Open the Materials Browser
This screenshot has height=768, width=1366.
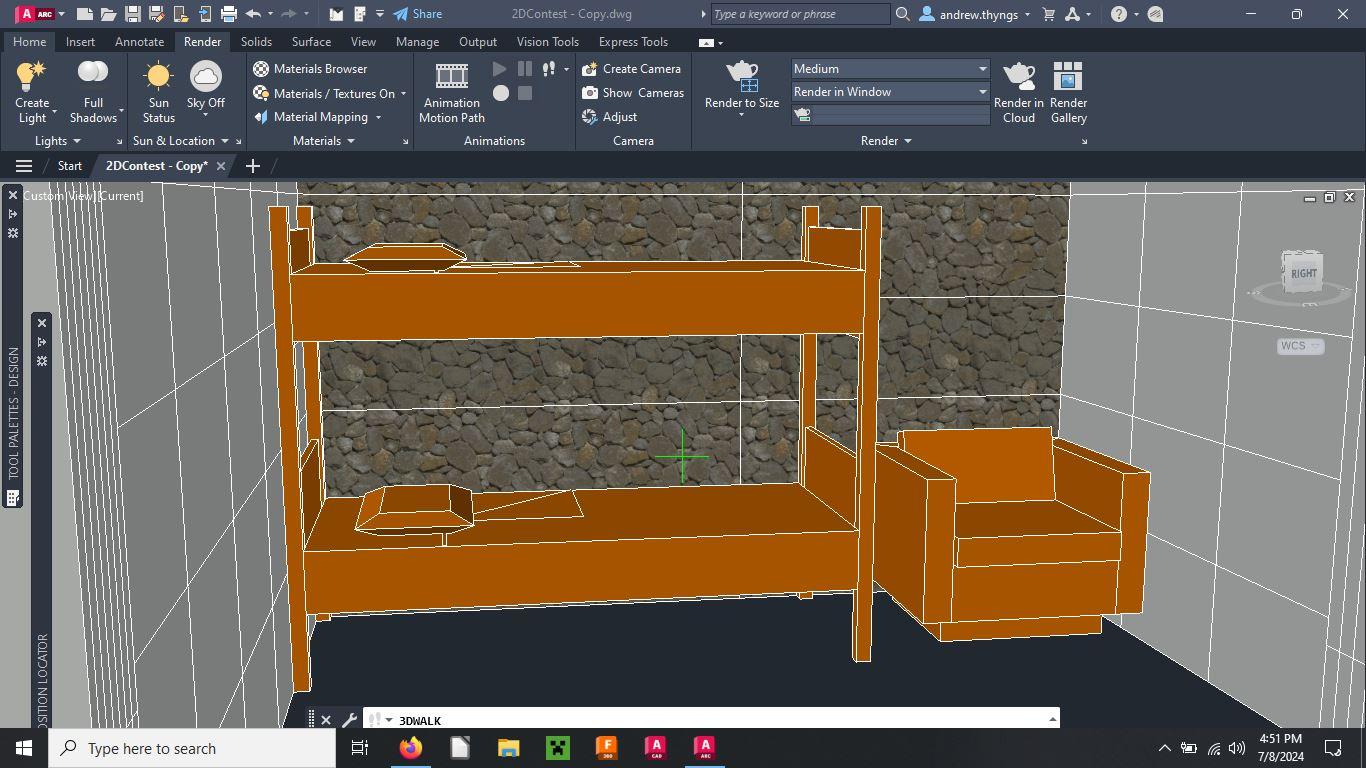click(x=310, y=69)
